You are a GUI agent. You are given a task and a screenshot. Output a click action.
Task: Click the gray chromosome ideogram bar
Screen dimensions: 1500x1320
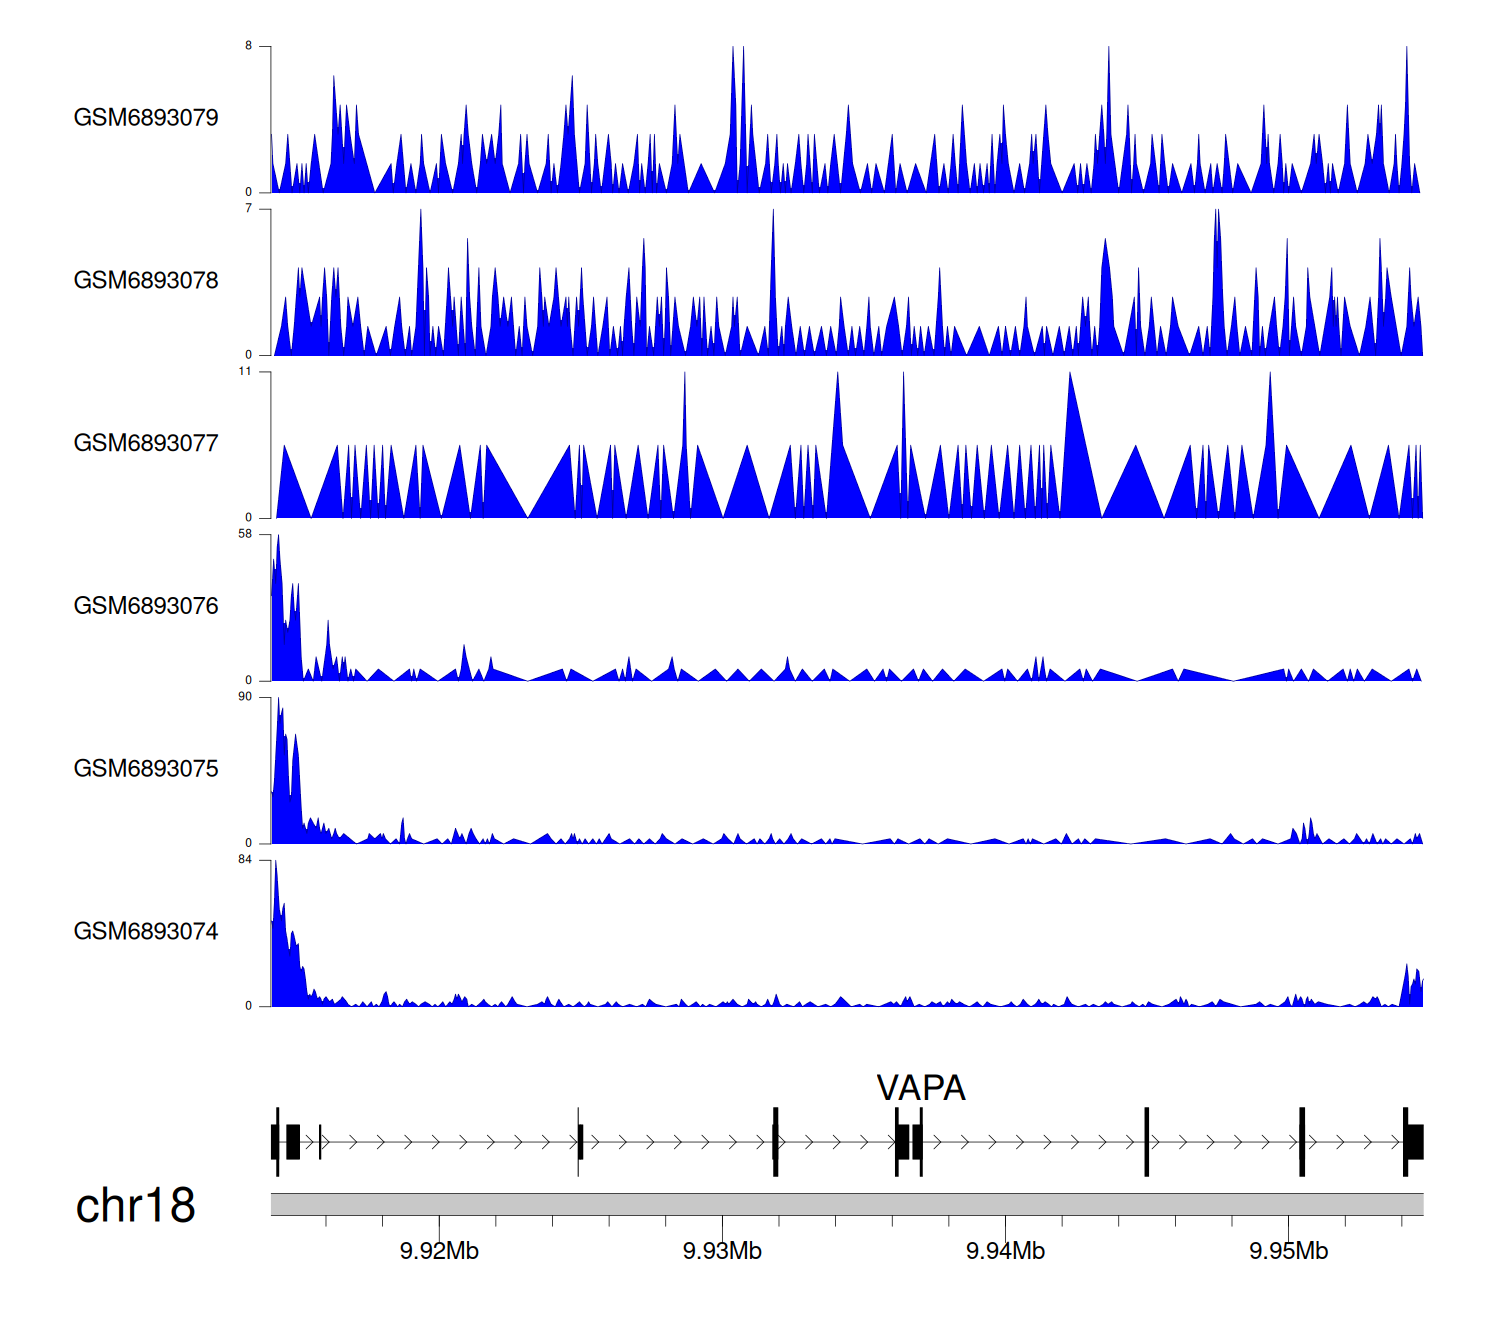pos(846,1204)
